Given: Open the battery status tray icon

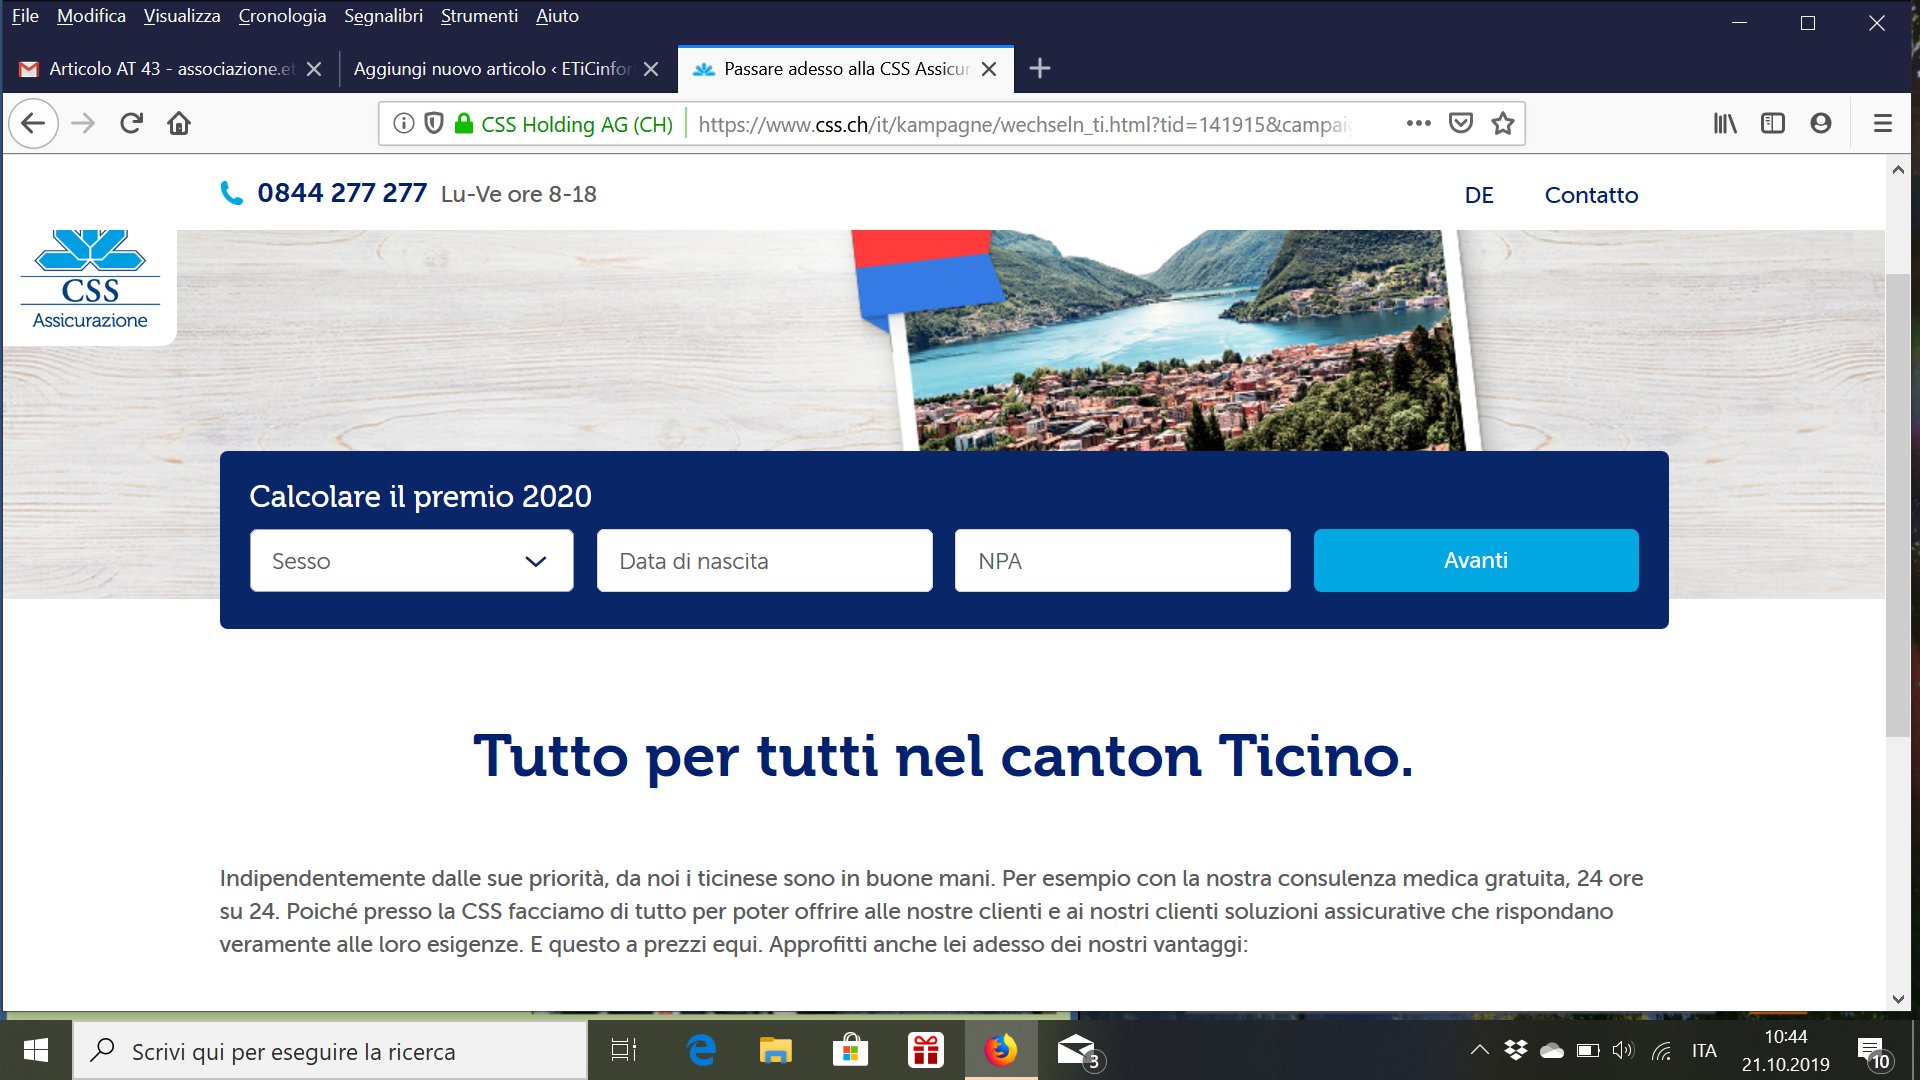Looking at the screenshot, I should click(x=1588, y=1050).
